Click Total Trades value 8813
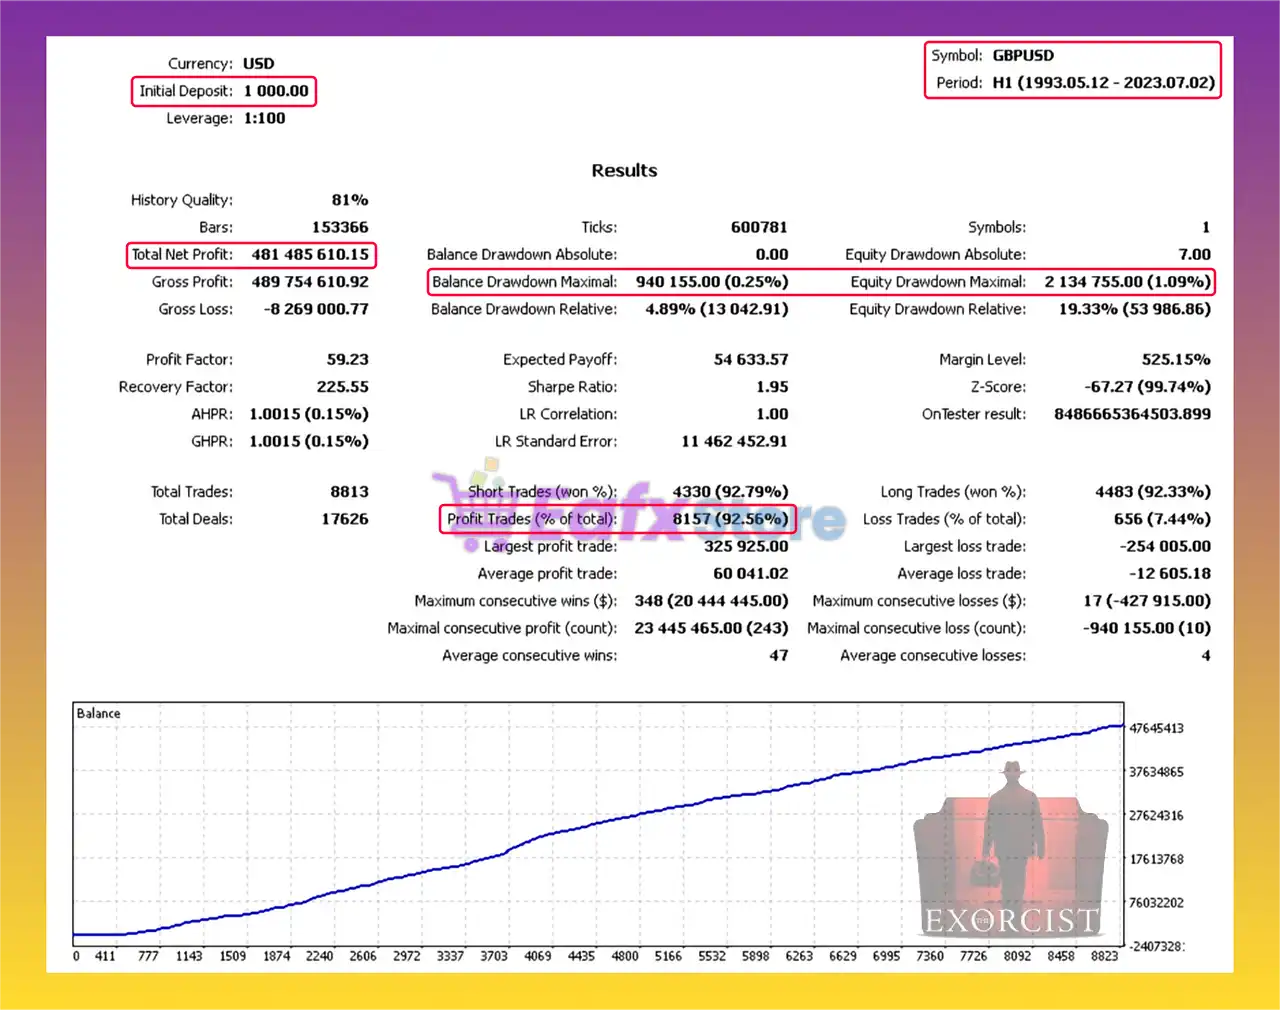The width and height of the screenshot is (1280, 1010). (x=349, y=492)
